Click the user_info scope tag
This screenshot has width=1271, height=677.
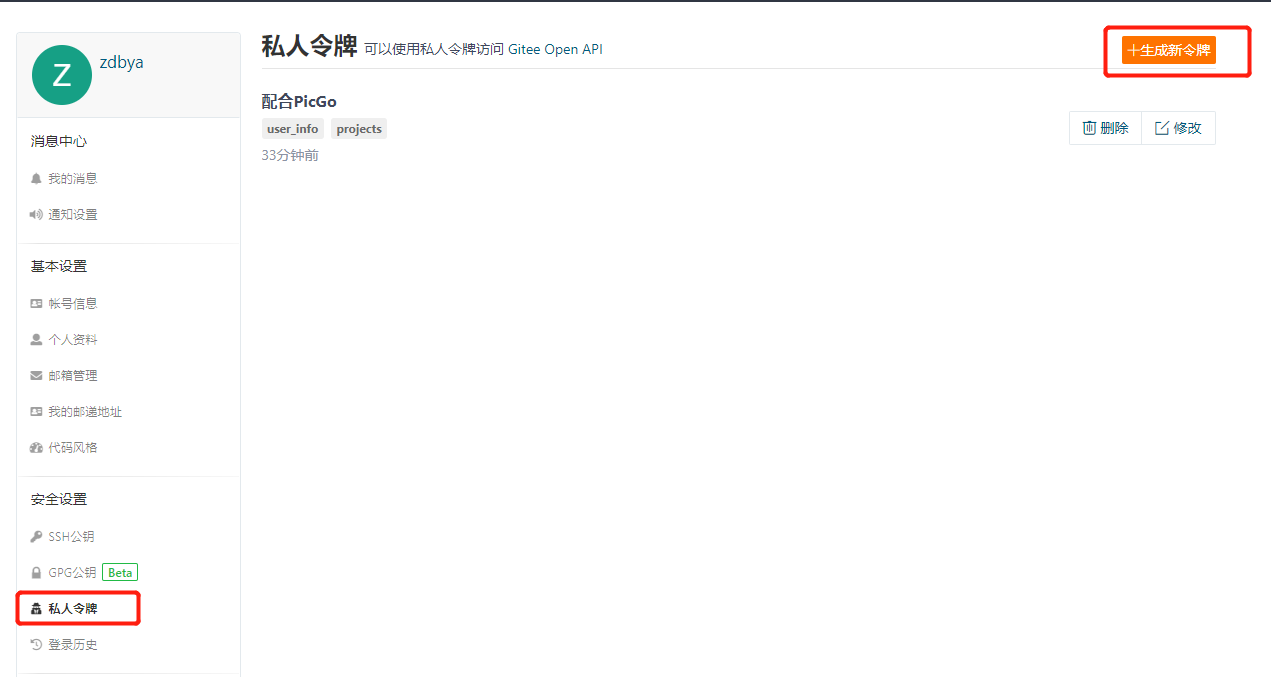293,129
